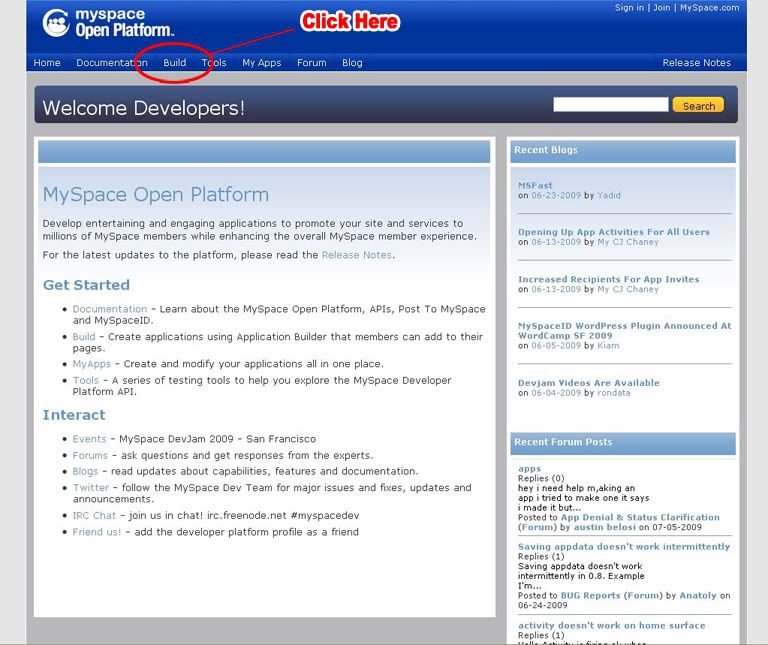Go to My Apps in navigation bar
Viewport: 768px width, 645px height.
262,63
